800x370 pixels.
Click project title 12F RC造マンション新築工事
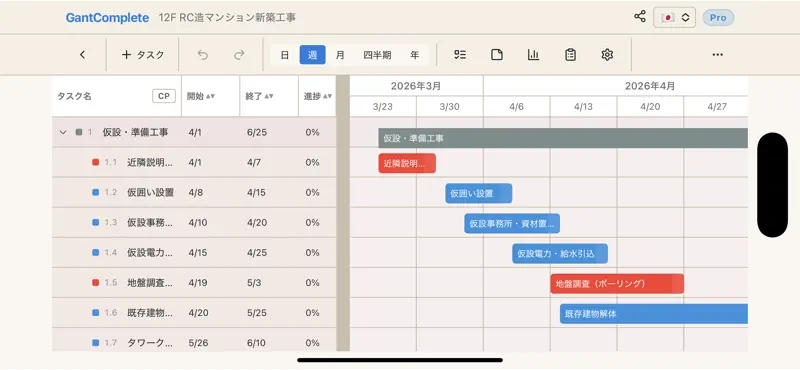tap(227, 18)
